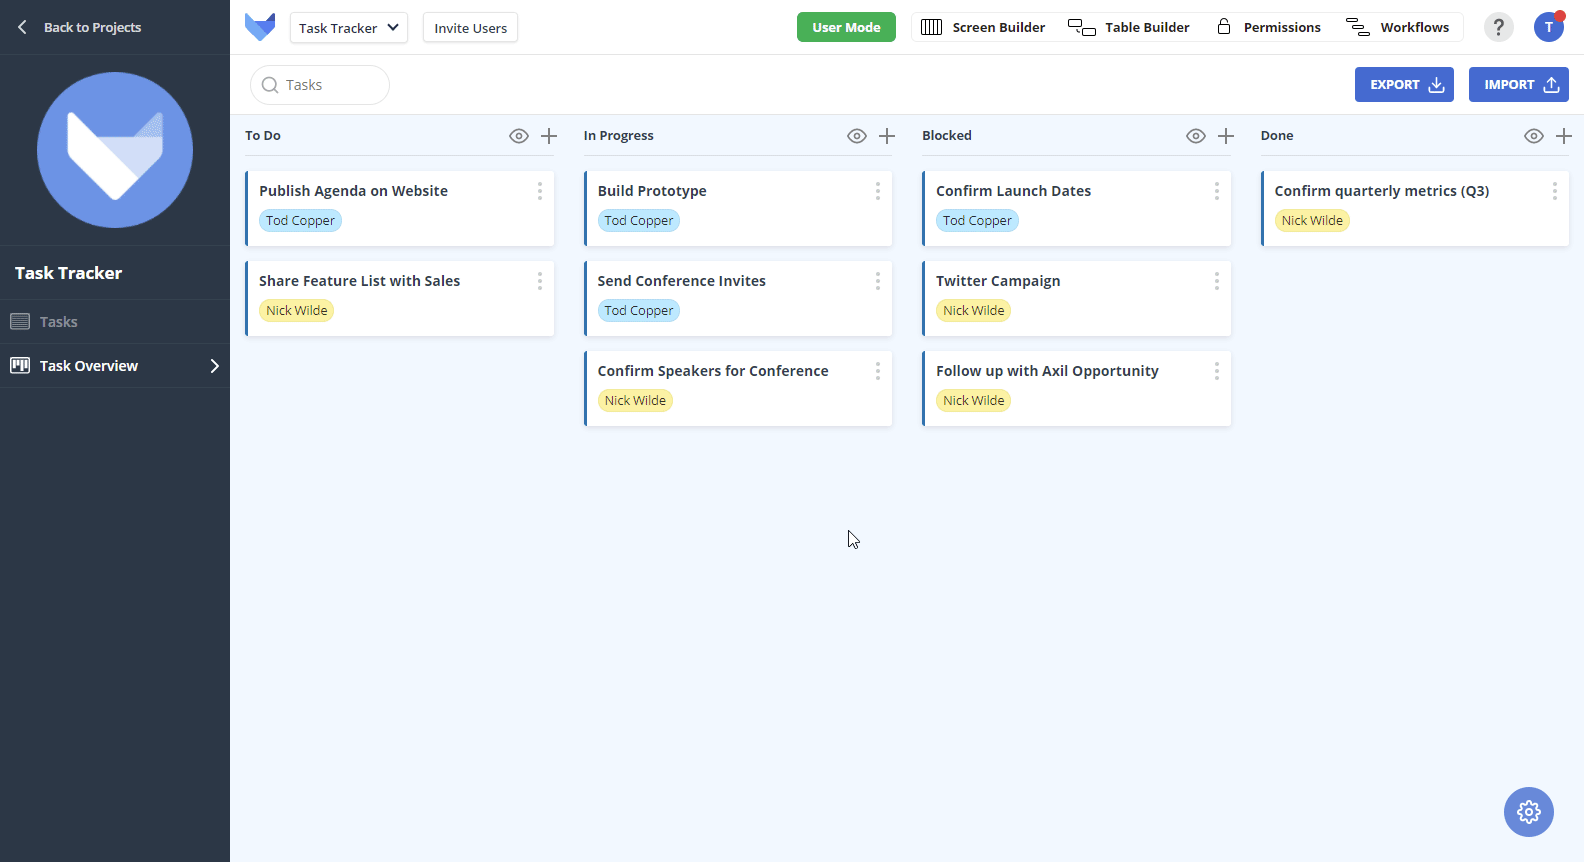The width and height of the screenshot is (1584, 862).
Task: Add a card to the Done column
Action: tap(1564, 136)
